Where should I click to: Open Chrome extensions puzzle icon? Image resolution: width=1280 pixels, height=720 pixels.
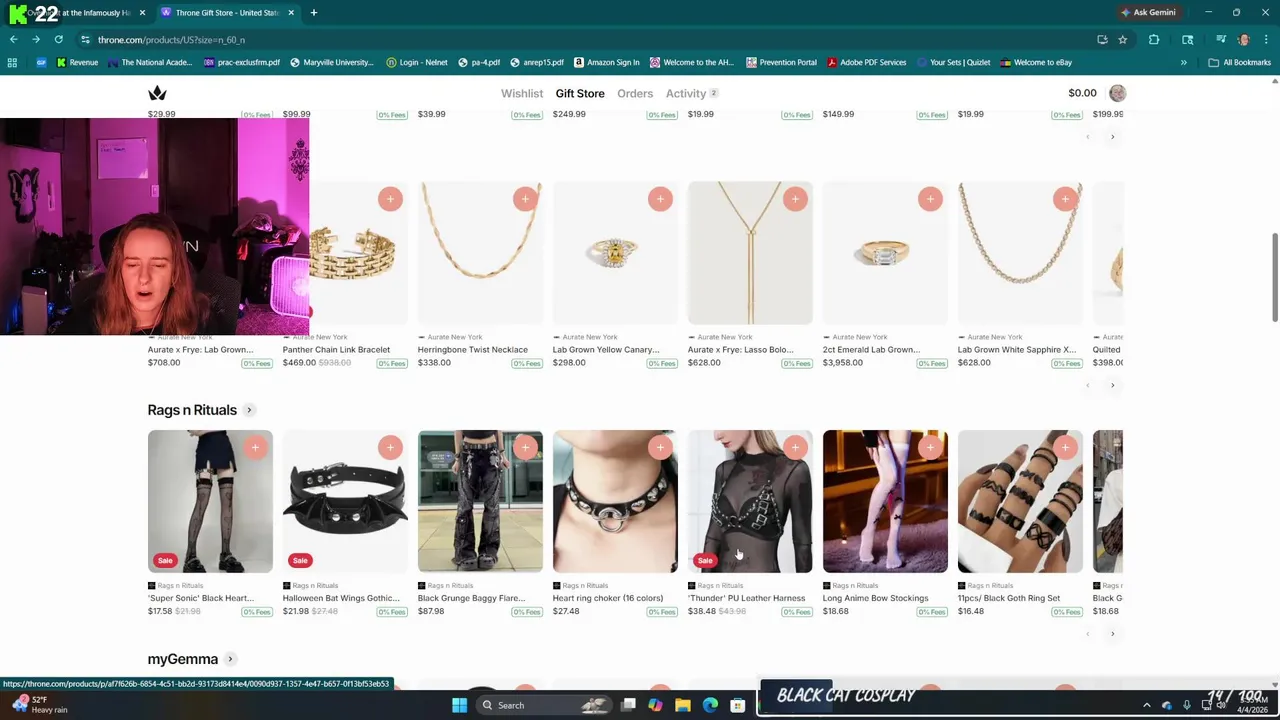[x=1154, y=39]
